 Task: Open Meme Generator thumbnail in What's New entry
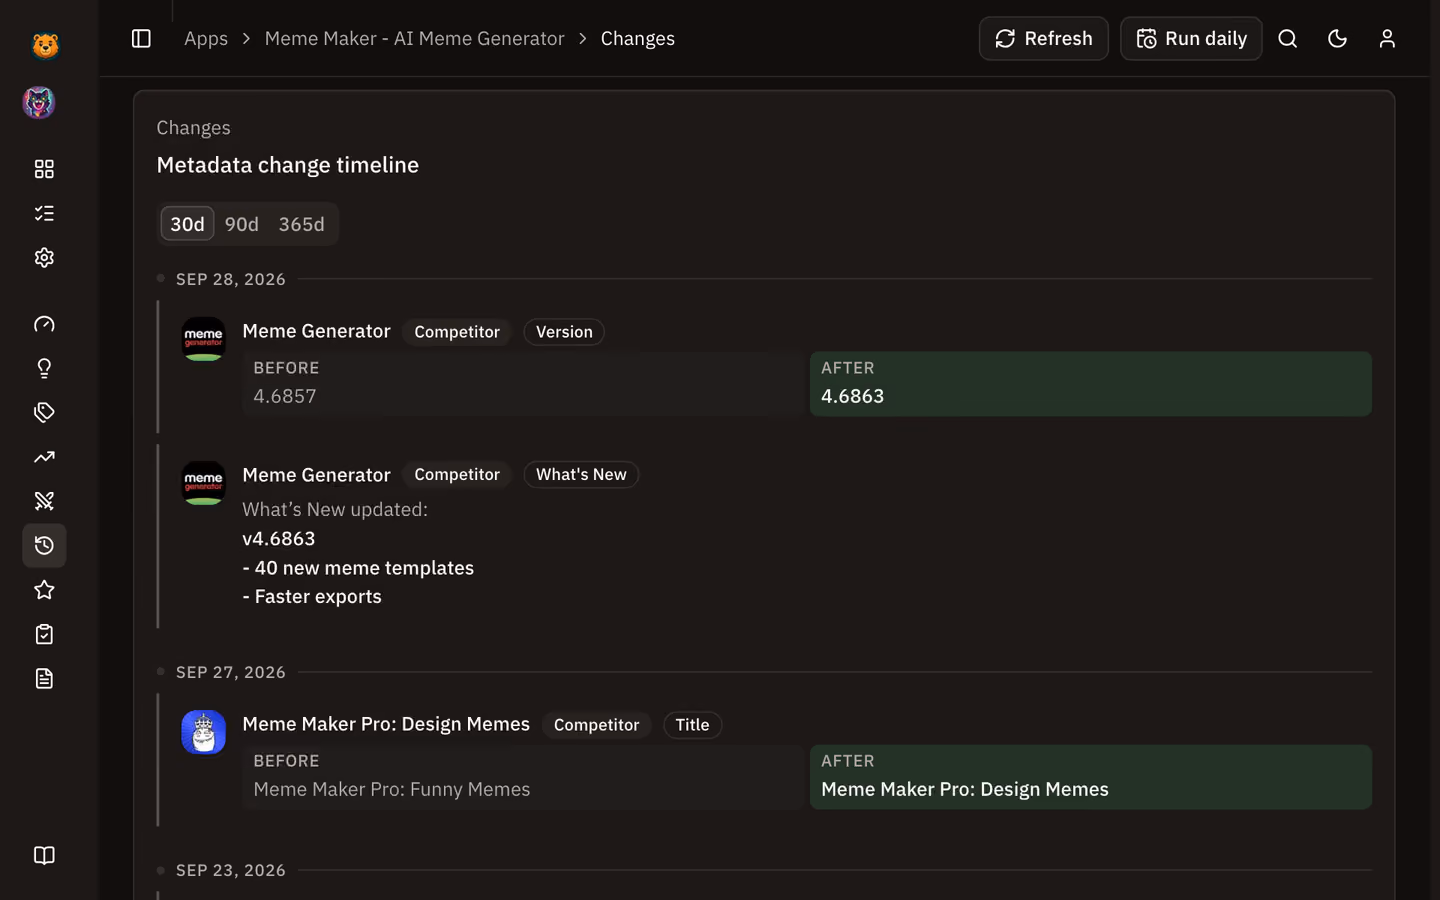pos(203,483)
